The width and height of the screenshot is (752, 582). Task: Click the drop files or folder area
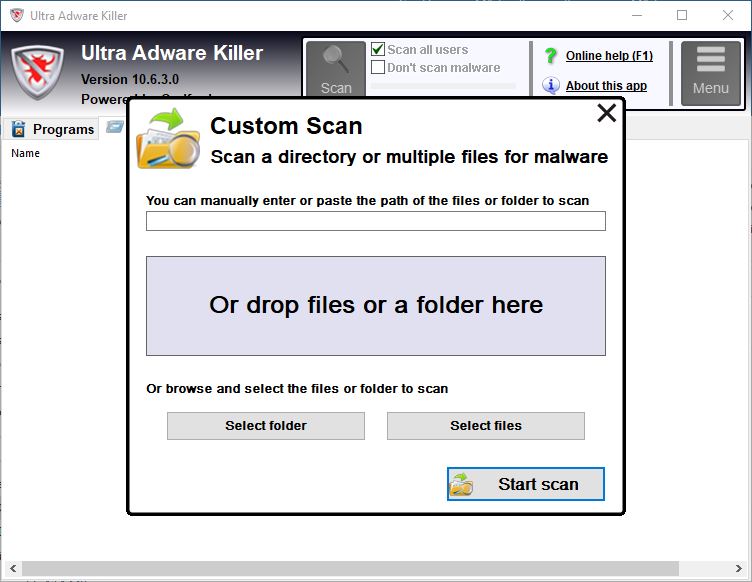coord(376,306)
